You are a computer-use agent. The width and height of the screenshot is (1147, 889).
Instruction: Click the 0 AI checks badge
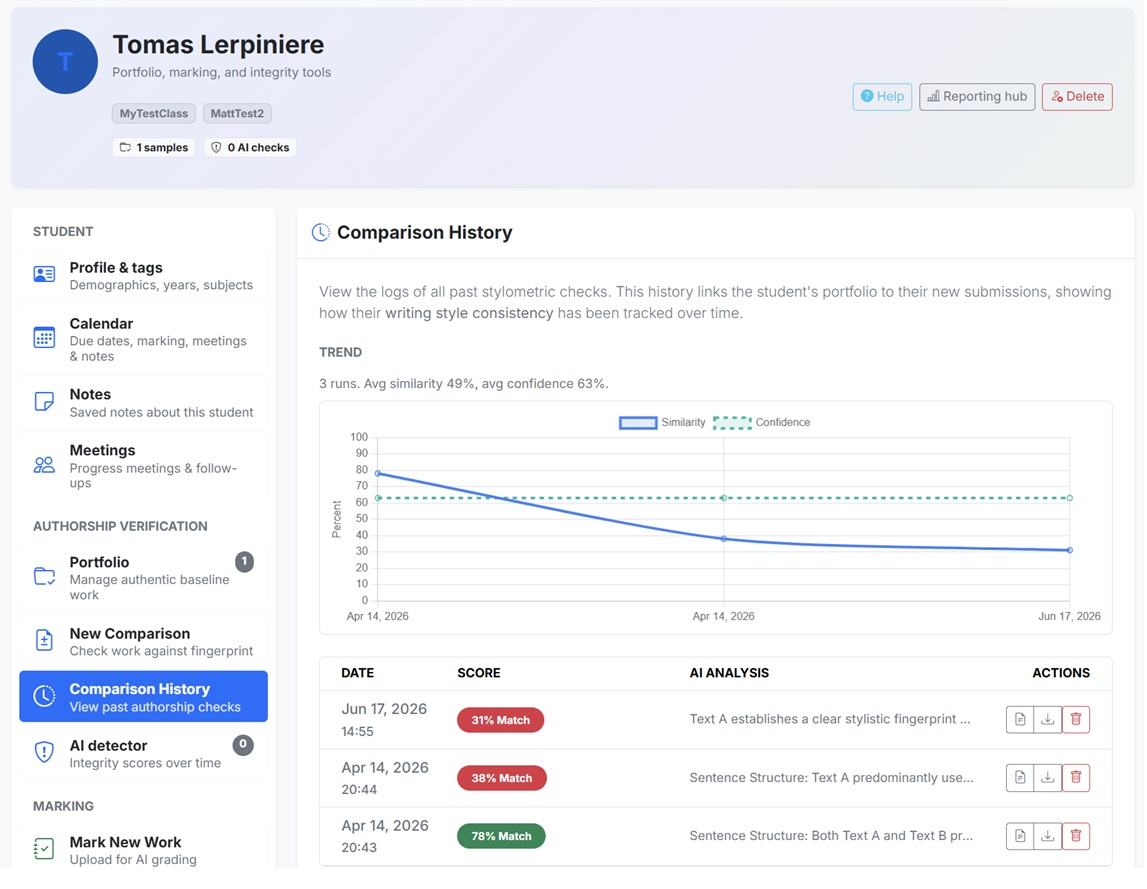(250, 148)
